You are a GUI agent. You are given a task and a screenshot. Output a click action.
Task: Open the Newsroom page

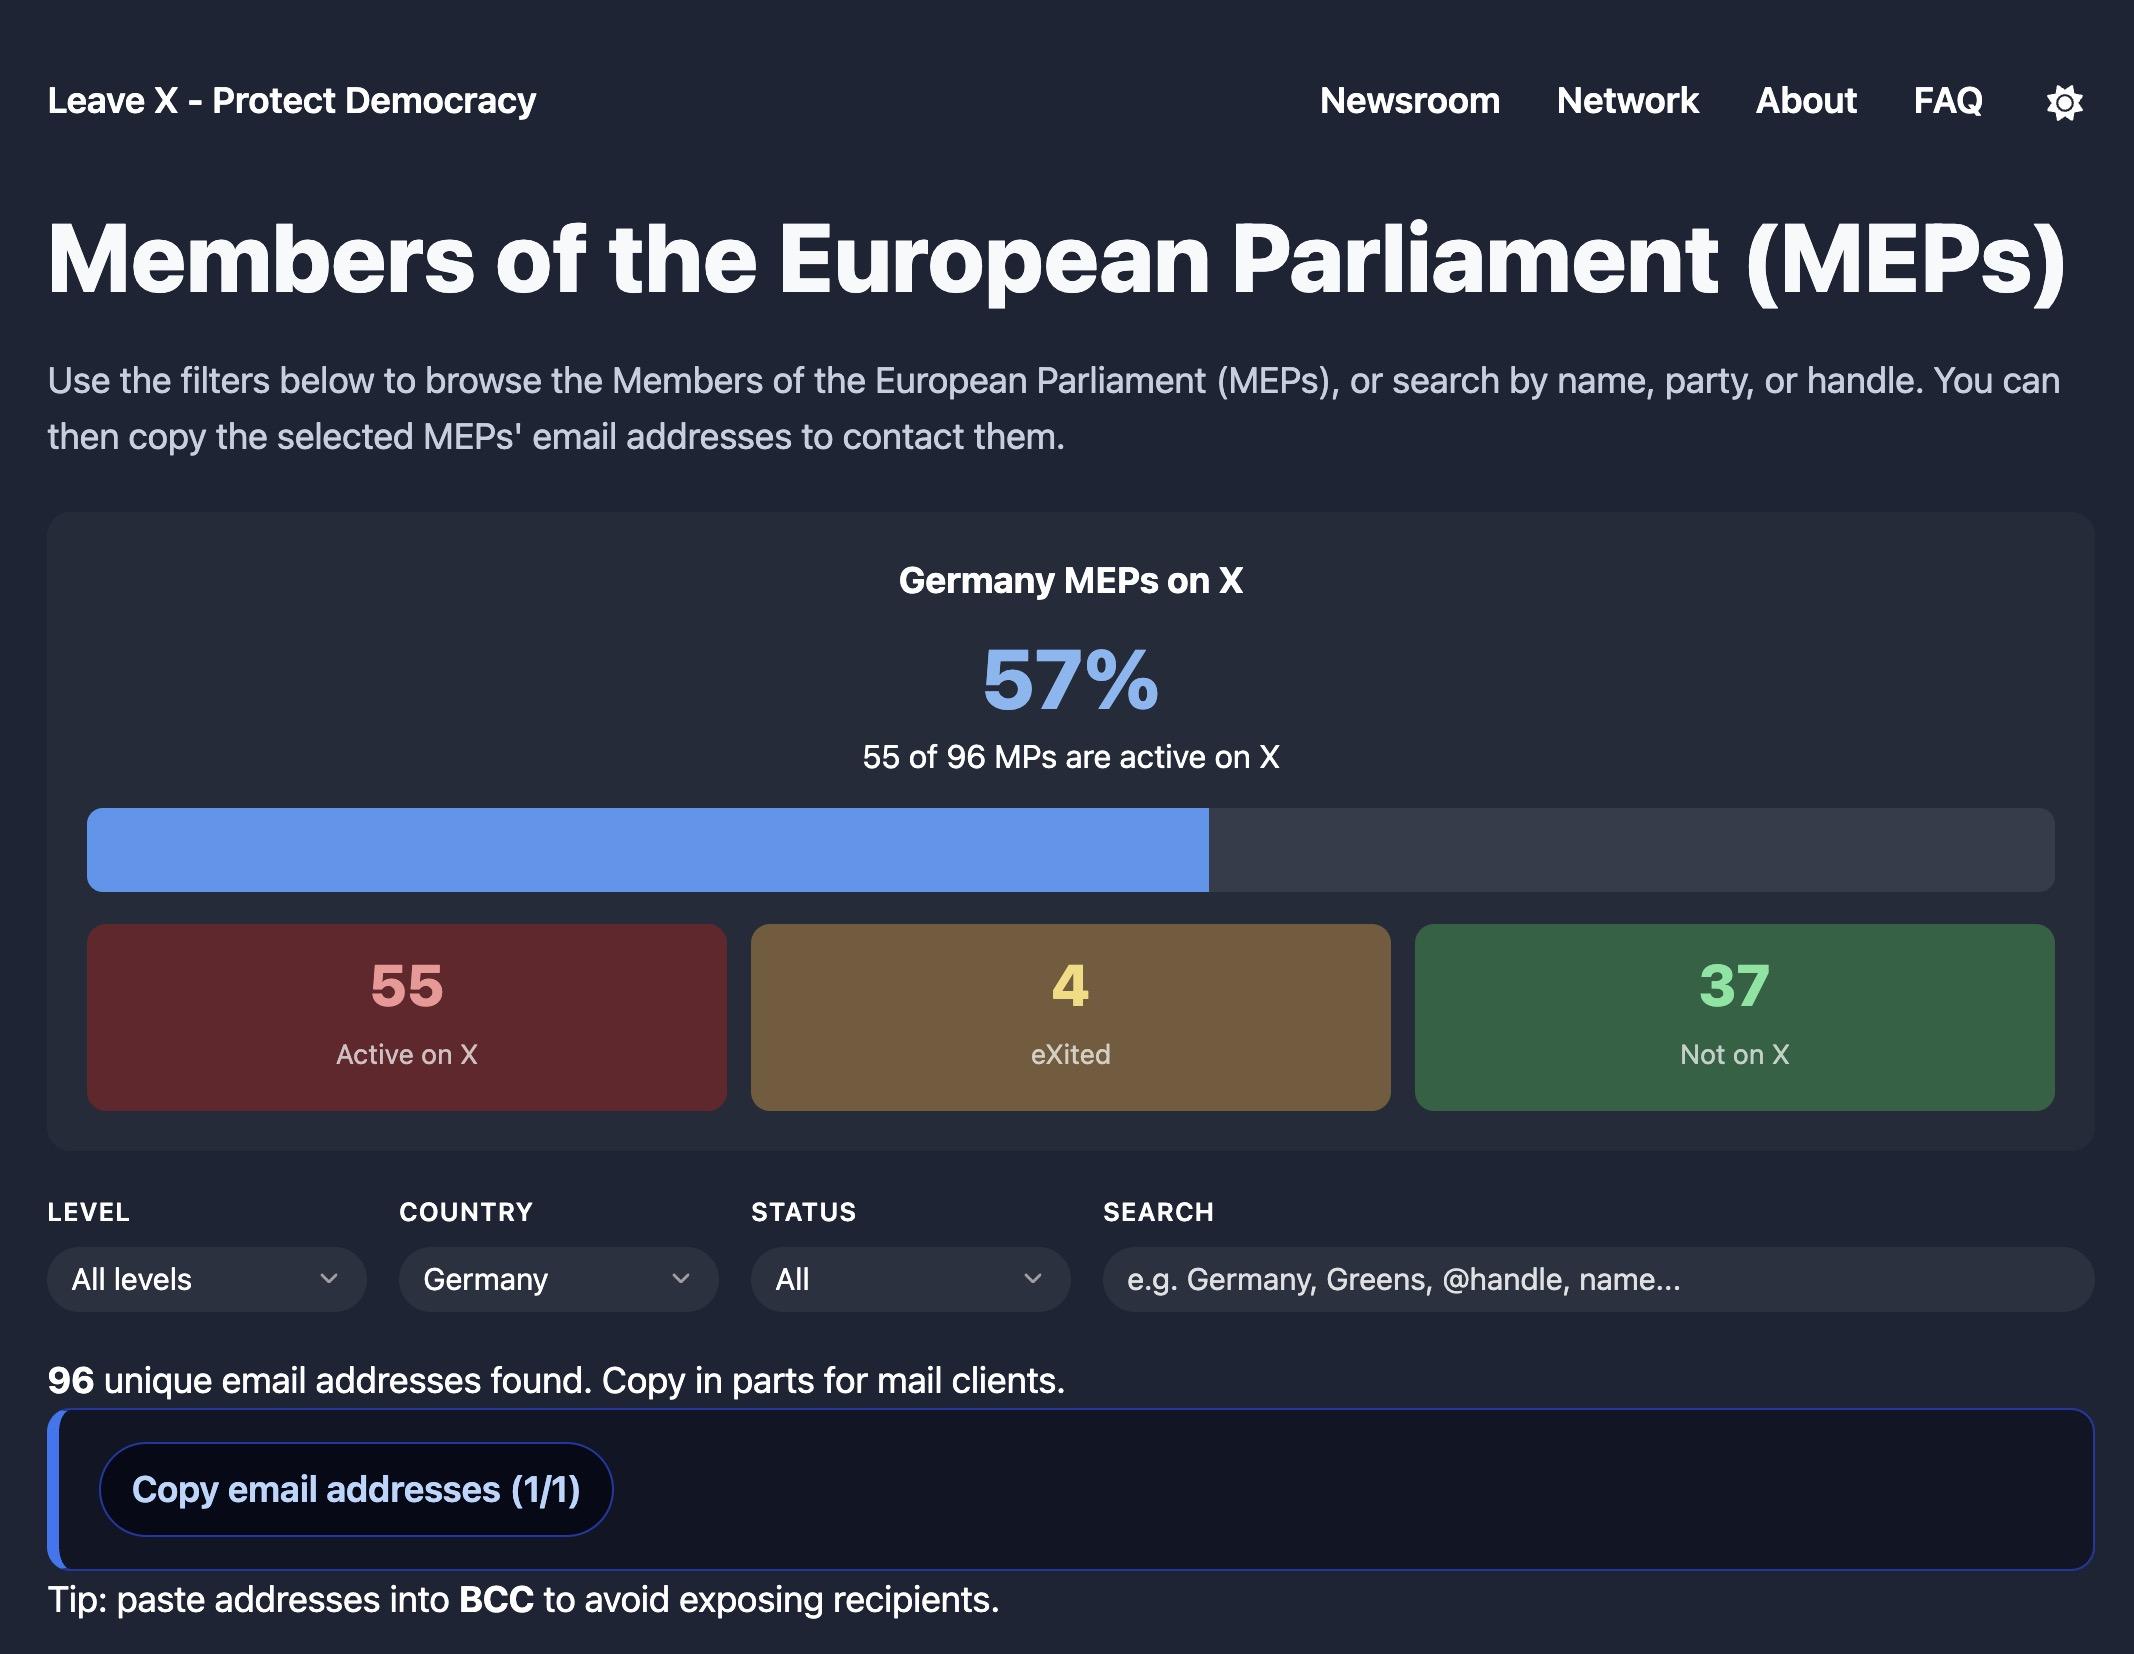pyautogui.click(x=1409, y=101)
